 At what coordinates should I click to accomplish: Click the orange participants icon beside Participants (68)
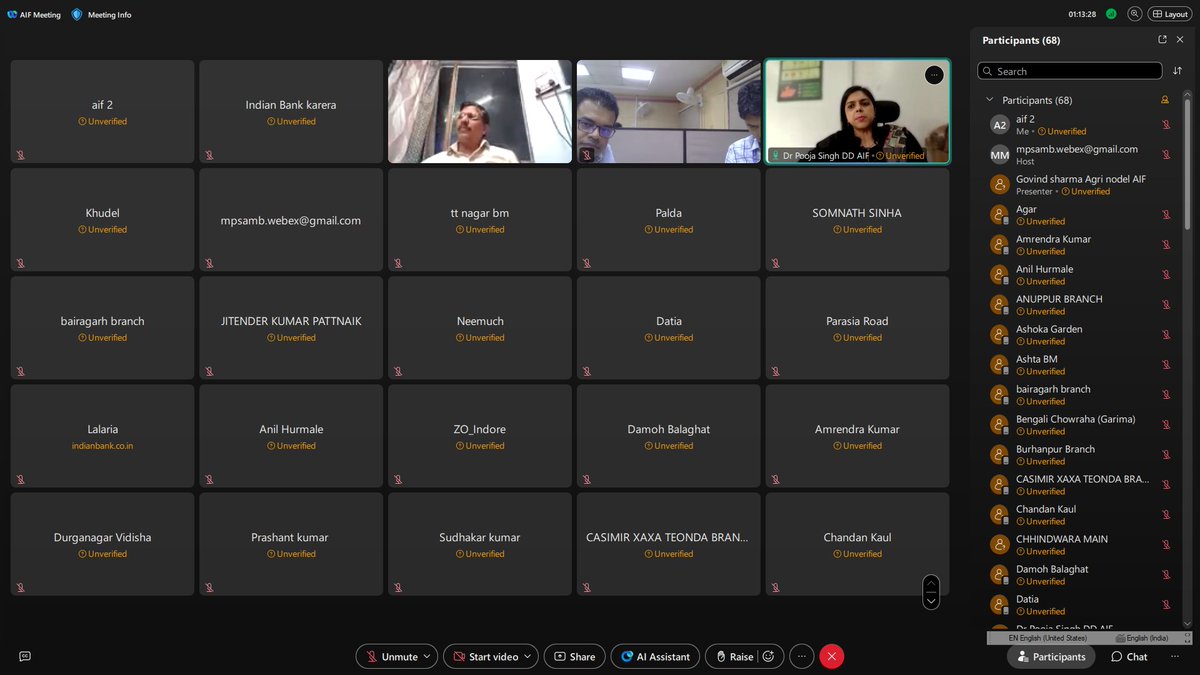click(1165, 100)
